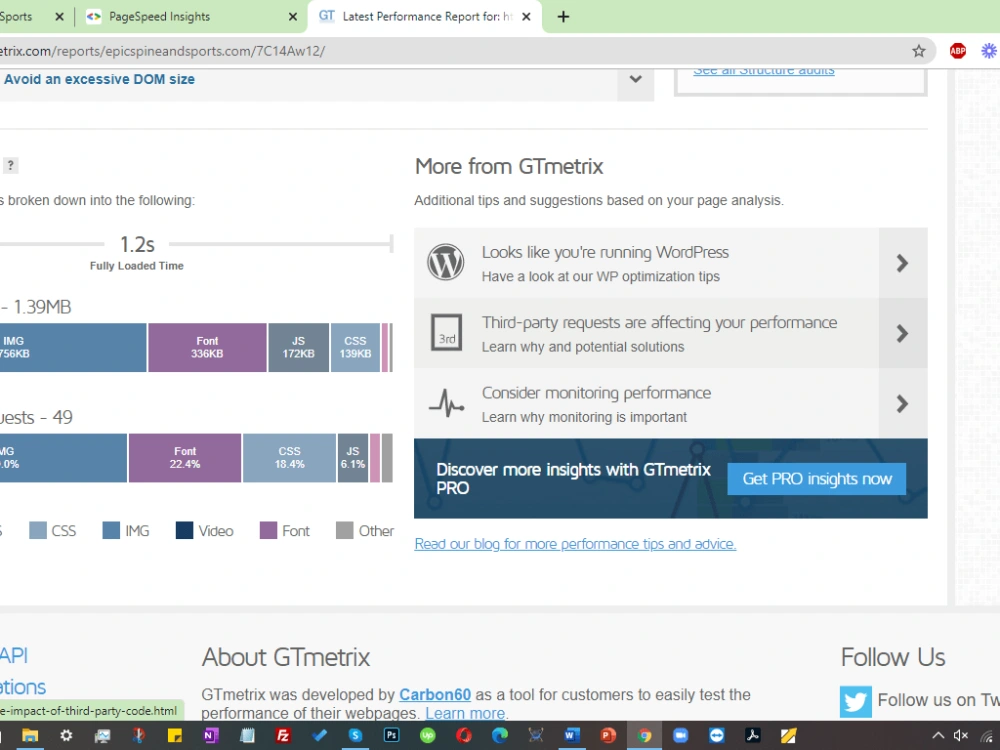
Task: Click the Font 22.4% requests segment
Action: (x=185, y=458)
